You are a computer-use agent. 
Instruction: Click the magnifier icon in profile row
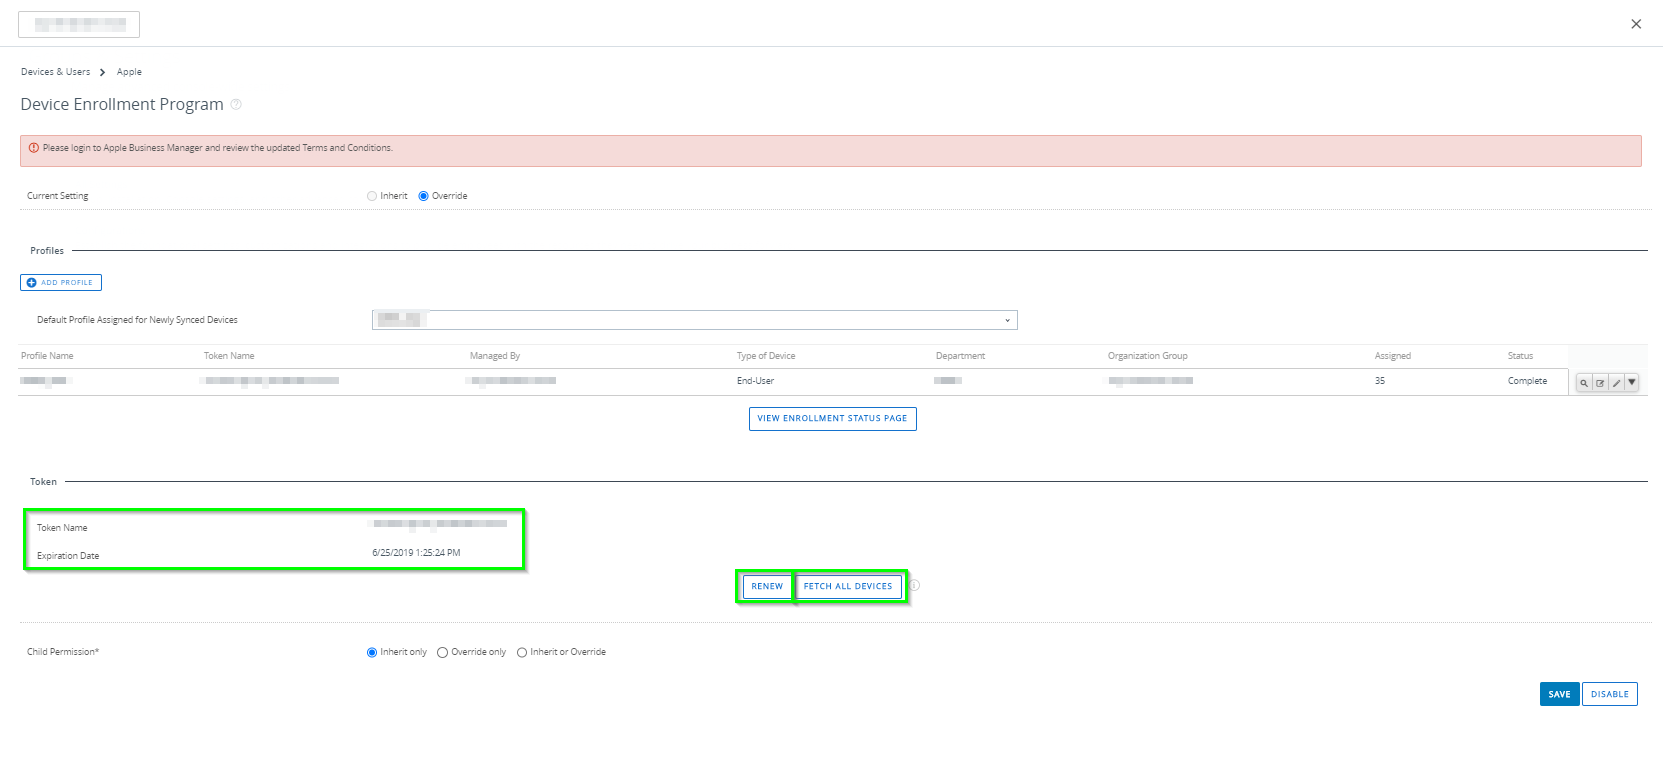[1584, 383]
